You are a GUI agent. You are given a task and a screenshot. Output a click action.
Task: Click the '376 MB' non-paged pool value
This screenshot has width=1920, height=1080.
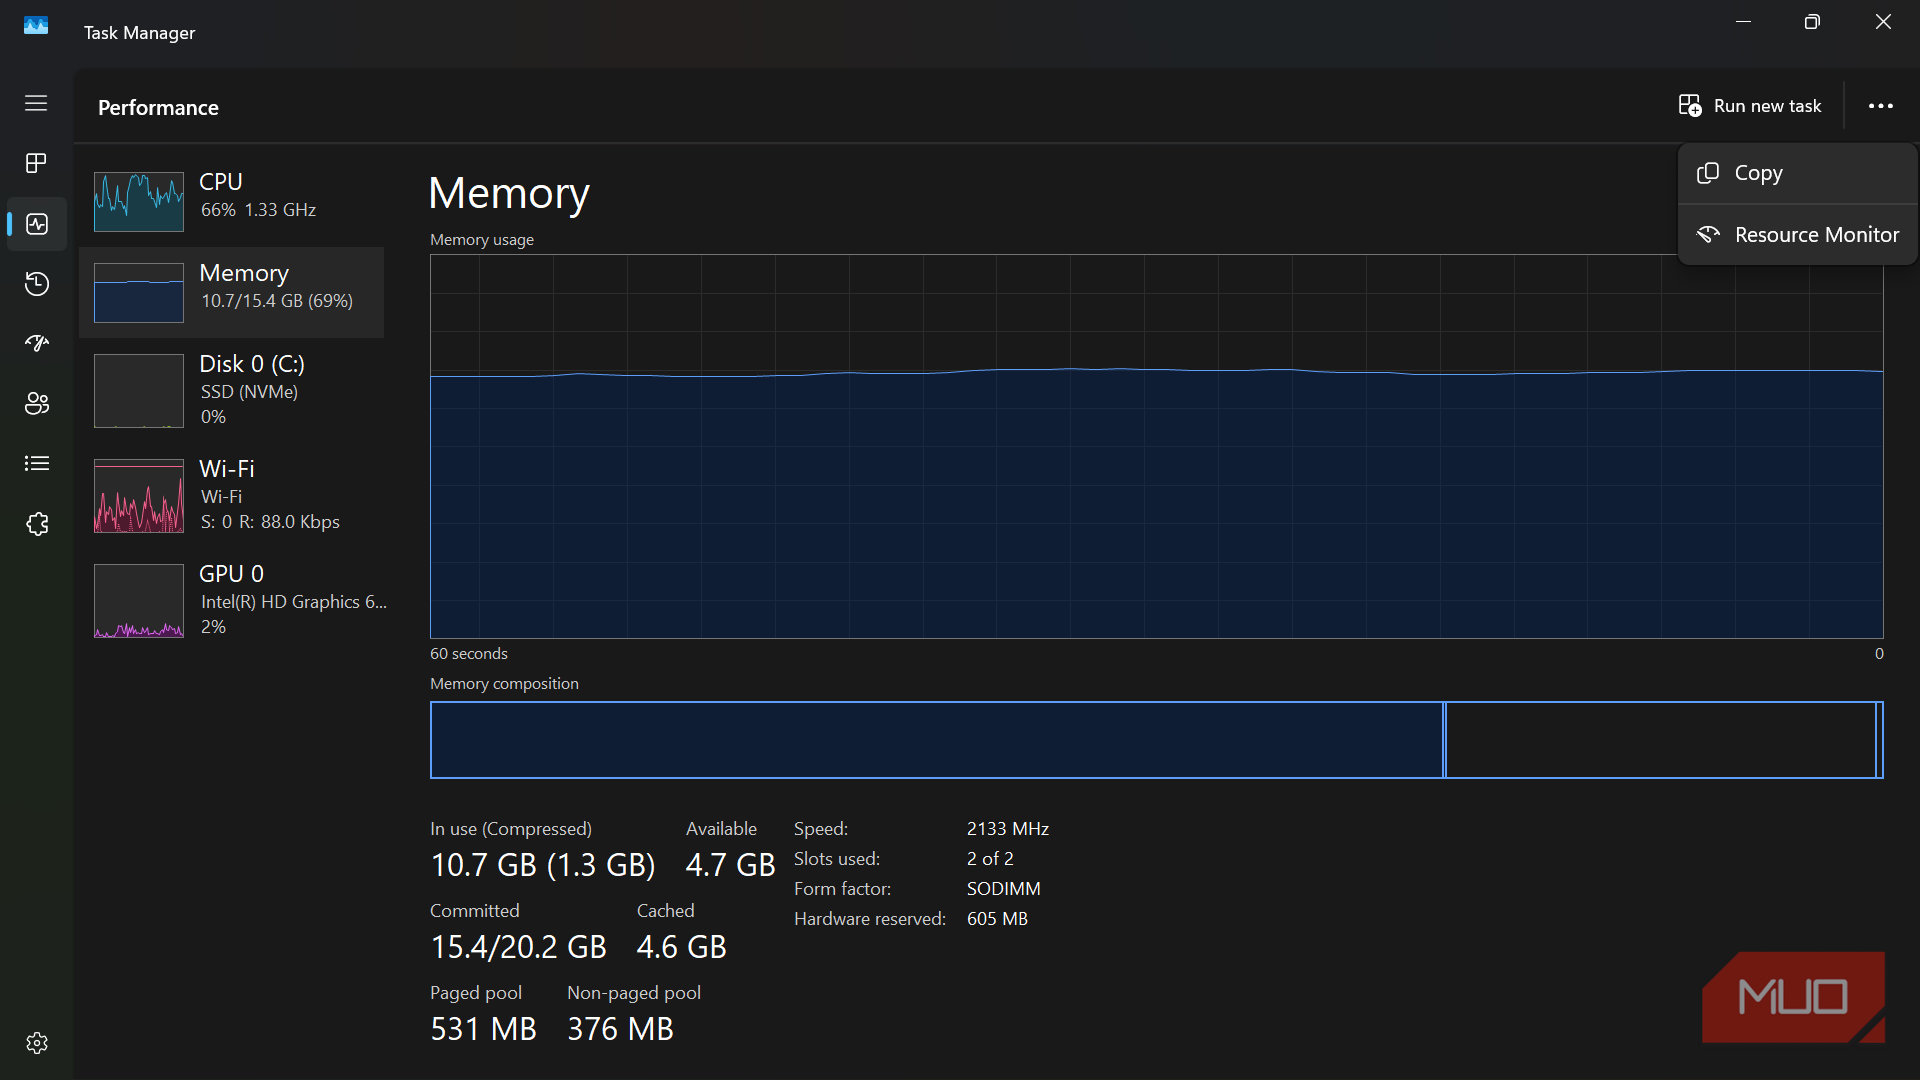coord(620,1029)
